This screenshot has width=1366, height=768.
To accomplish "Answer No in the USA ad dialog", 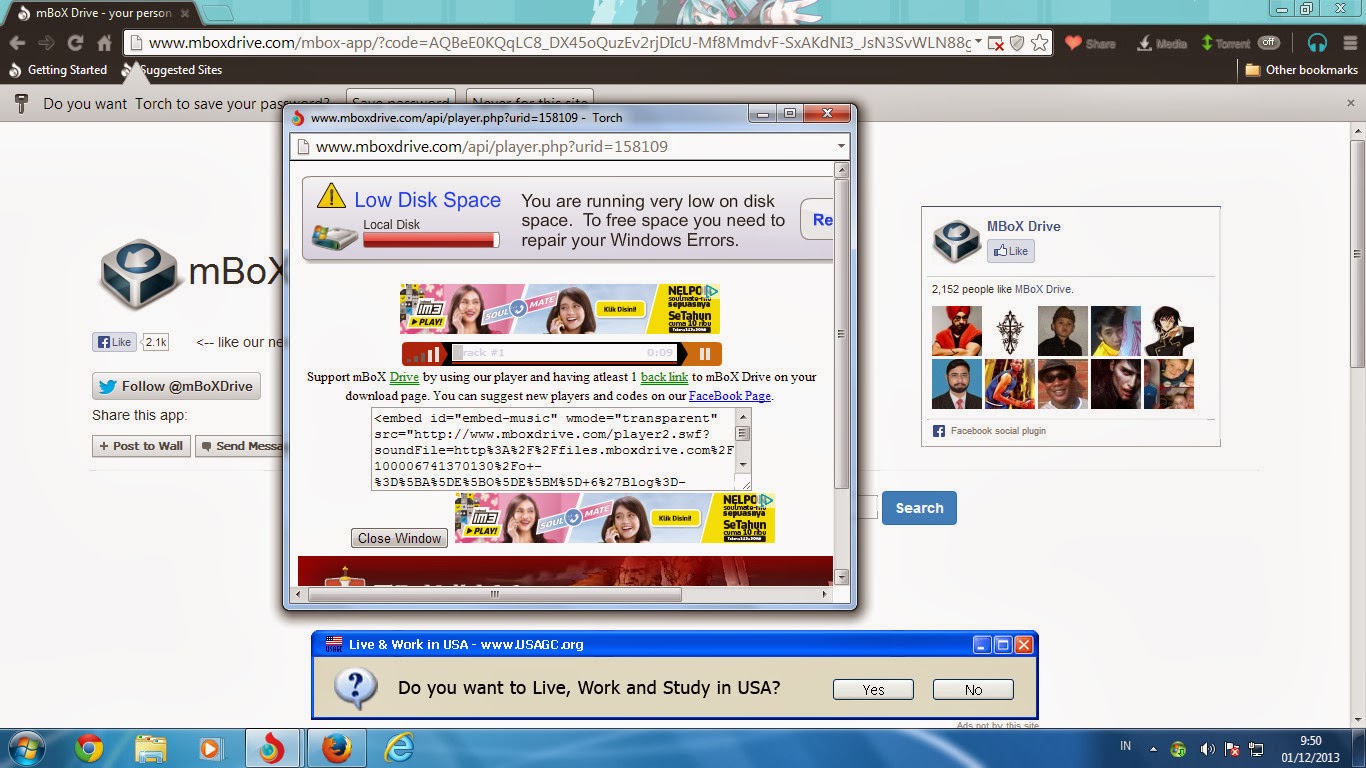I will (973, 689).
